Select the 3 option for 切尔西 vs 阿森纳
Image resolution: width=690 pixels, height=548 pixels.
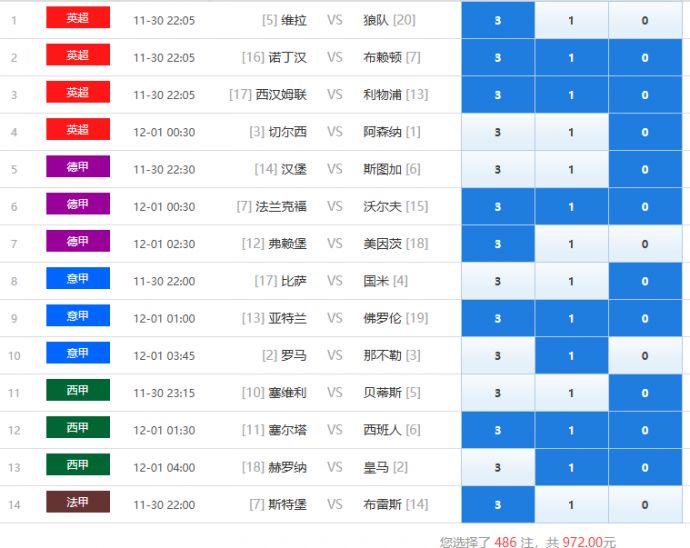(498, 132)
